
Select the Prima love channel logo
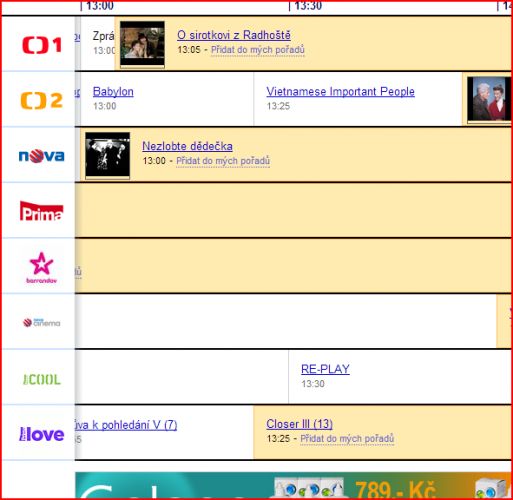42,434
